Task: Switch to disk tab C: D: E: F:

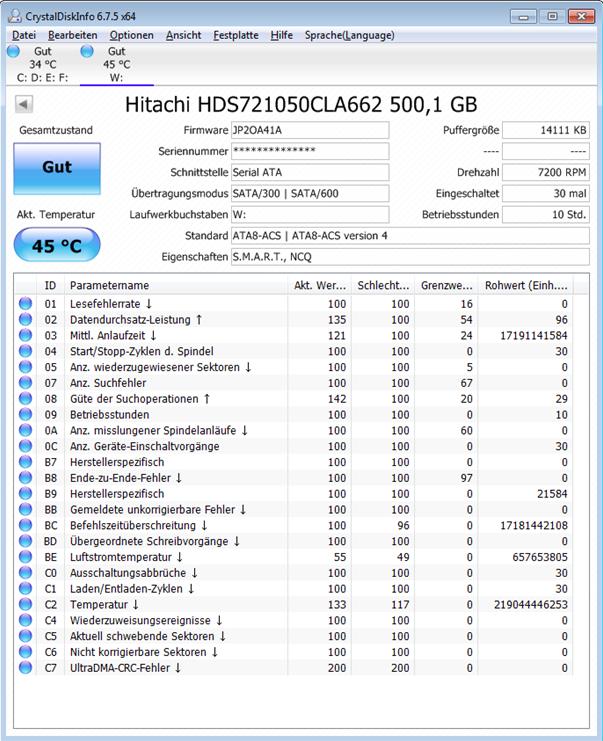Action: pos(43,64)
